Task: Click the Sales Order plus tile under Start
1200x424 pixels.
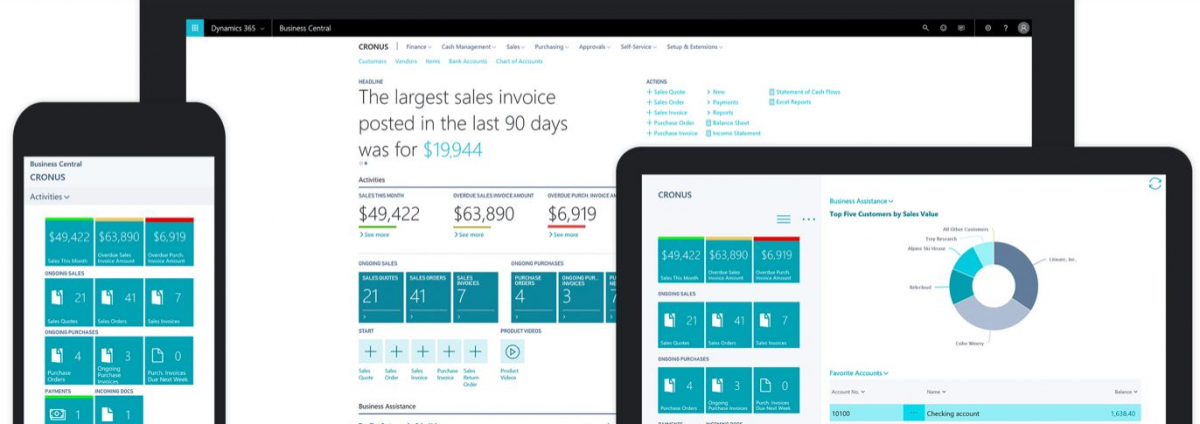Action: [396, 351]
